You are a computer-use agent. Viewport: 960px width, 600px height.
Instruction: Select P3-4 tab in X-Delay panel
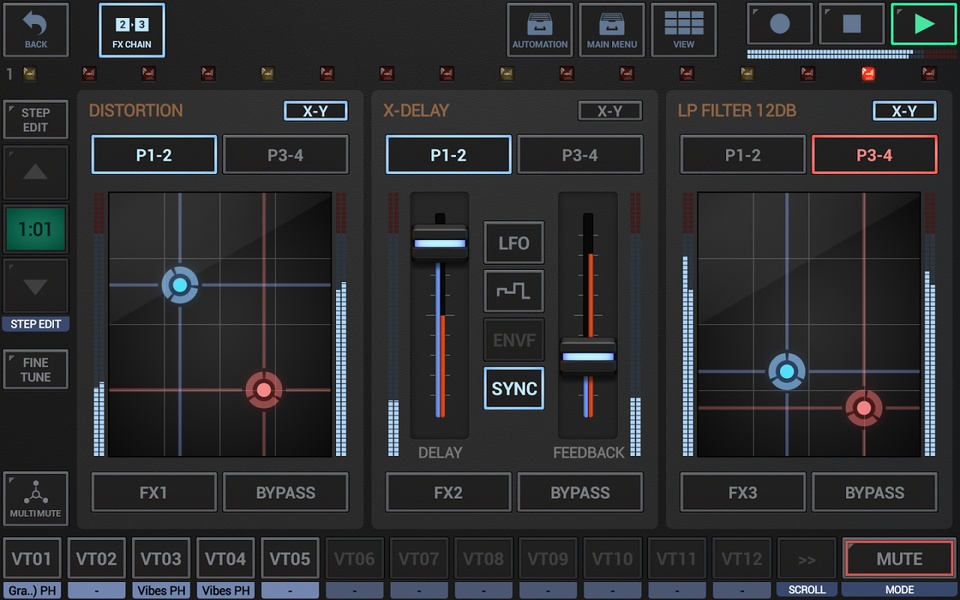580,155
